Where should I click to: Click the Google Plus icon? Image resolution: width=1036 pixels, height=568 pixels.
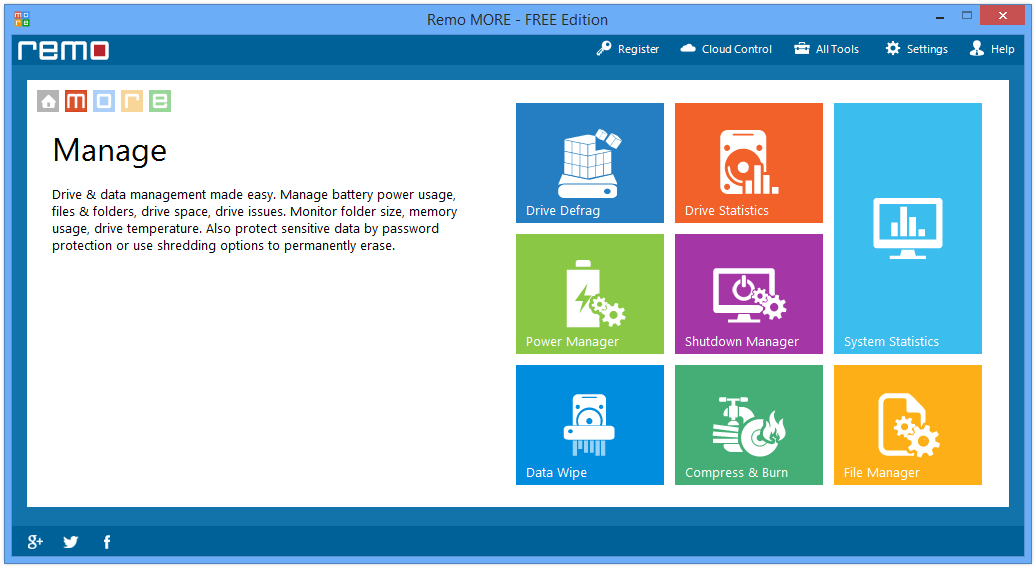click(x=35, y=542)
